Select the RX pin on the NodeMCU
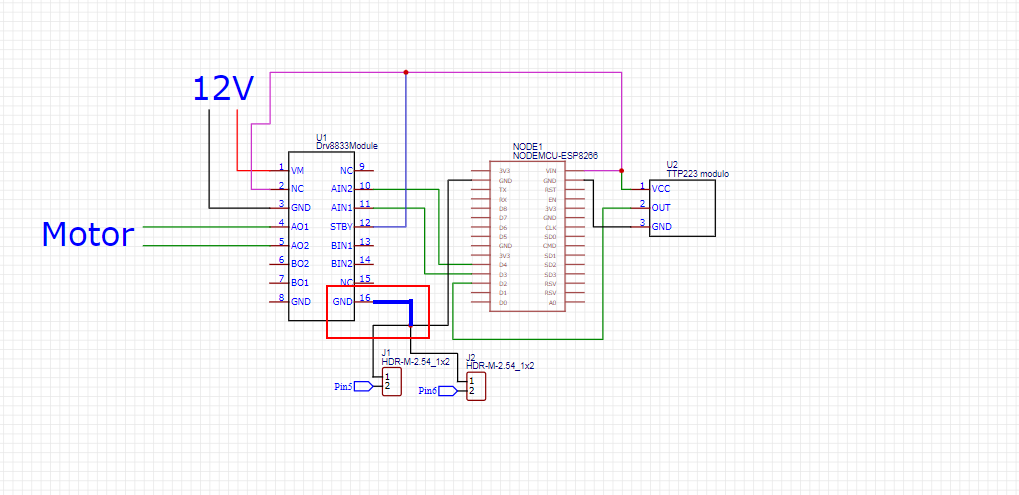Screen dimensions: 1019x495 pos(502,199)
